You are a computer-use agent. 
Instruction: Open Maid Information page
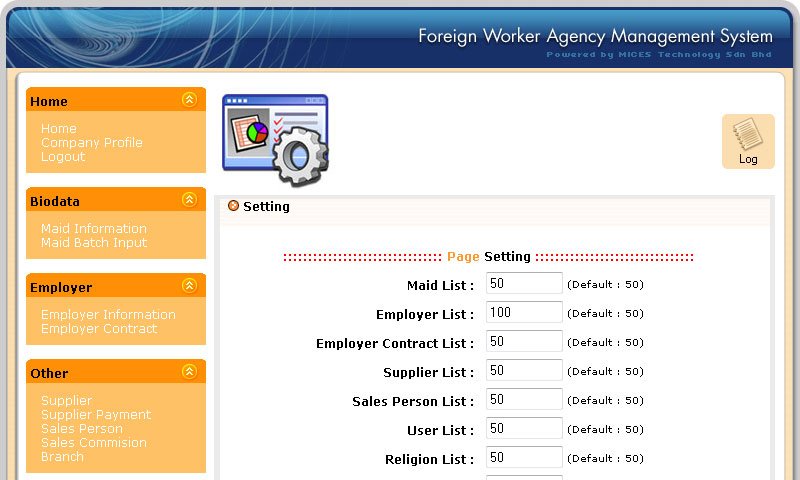click(94, 229)
